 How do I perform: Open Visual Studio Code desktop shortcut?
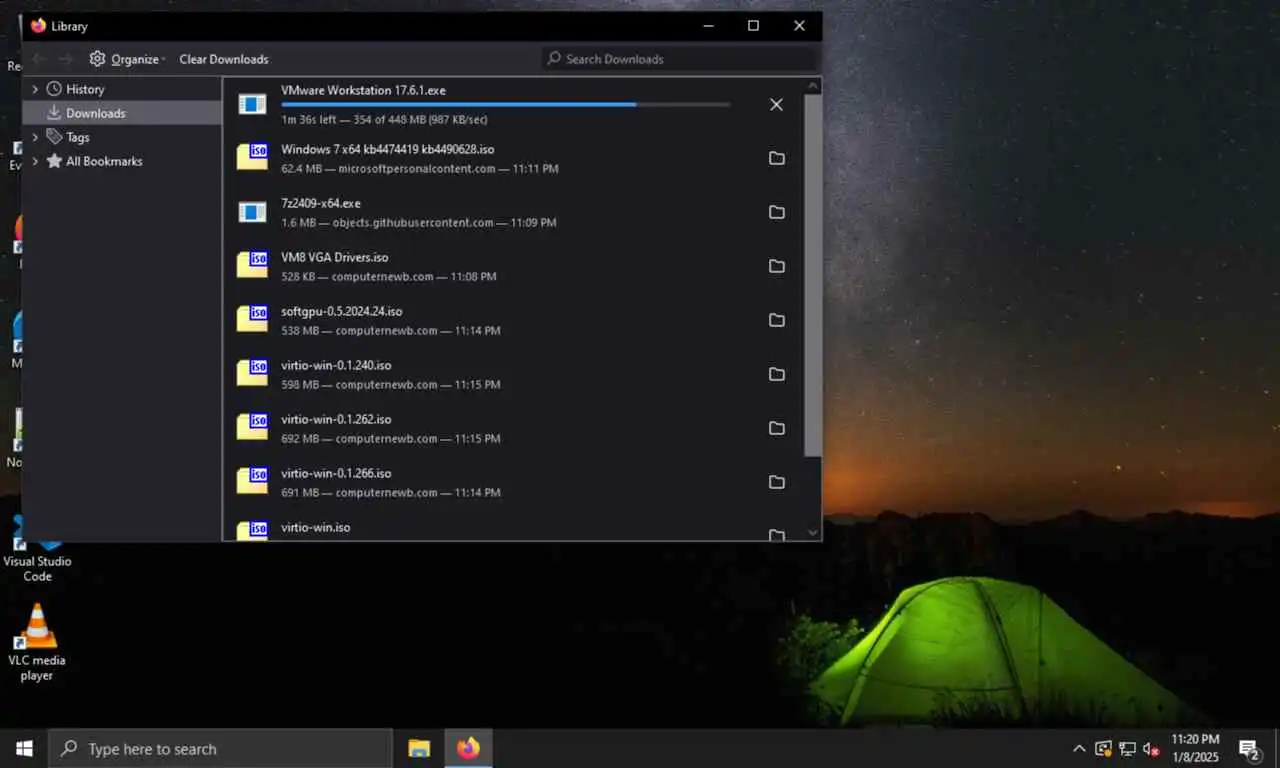[37, 550]
